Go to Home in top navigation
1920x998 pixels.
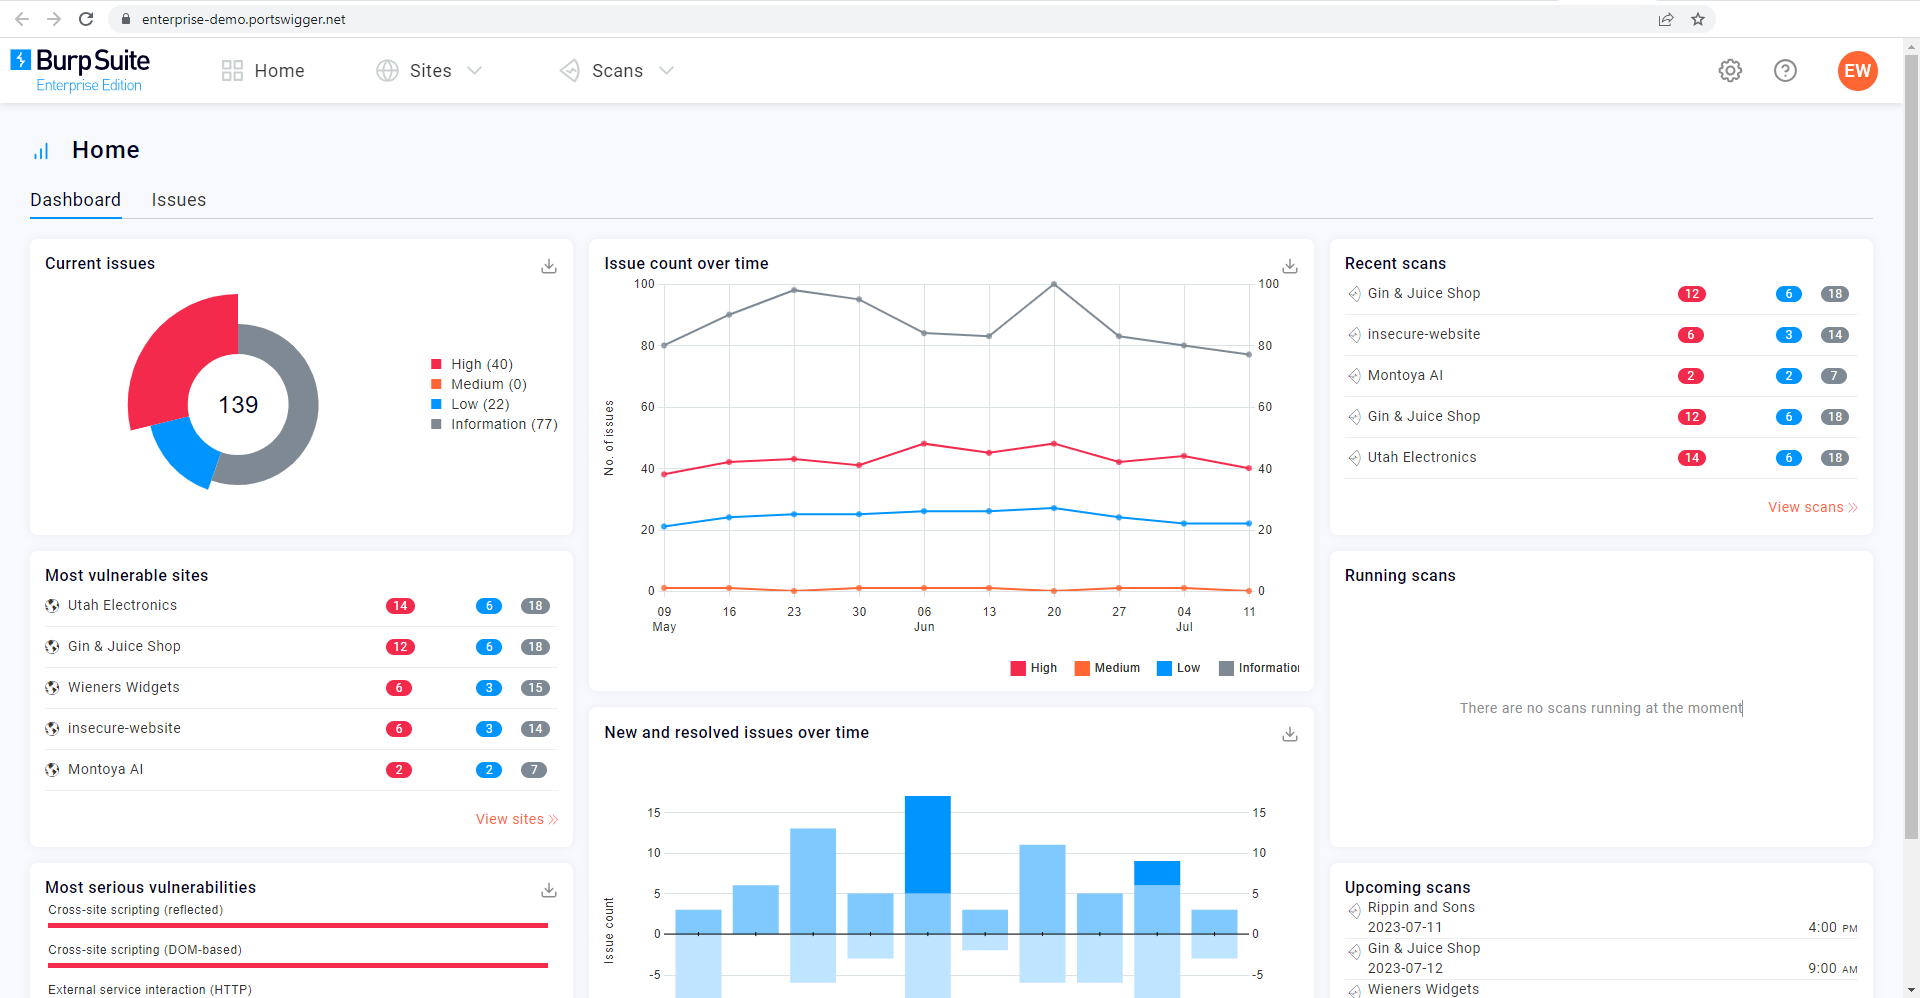(264, 71)
